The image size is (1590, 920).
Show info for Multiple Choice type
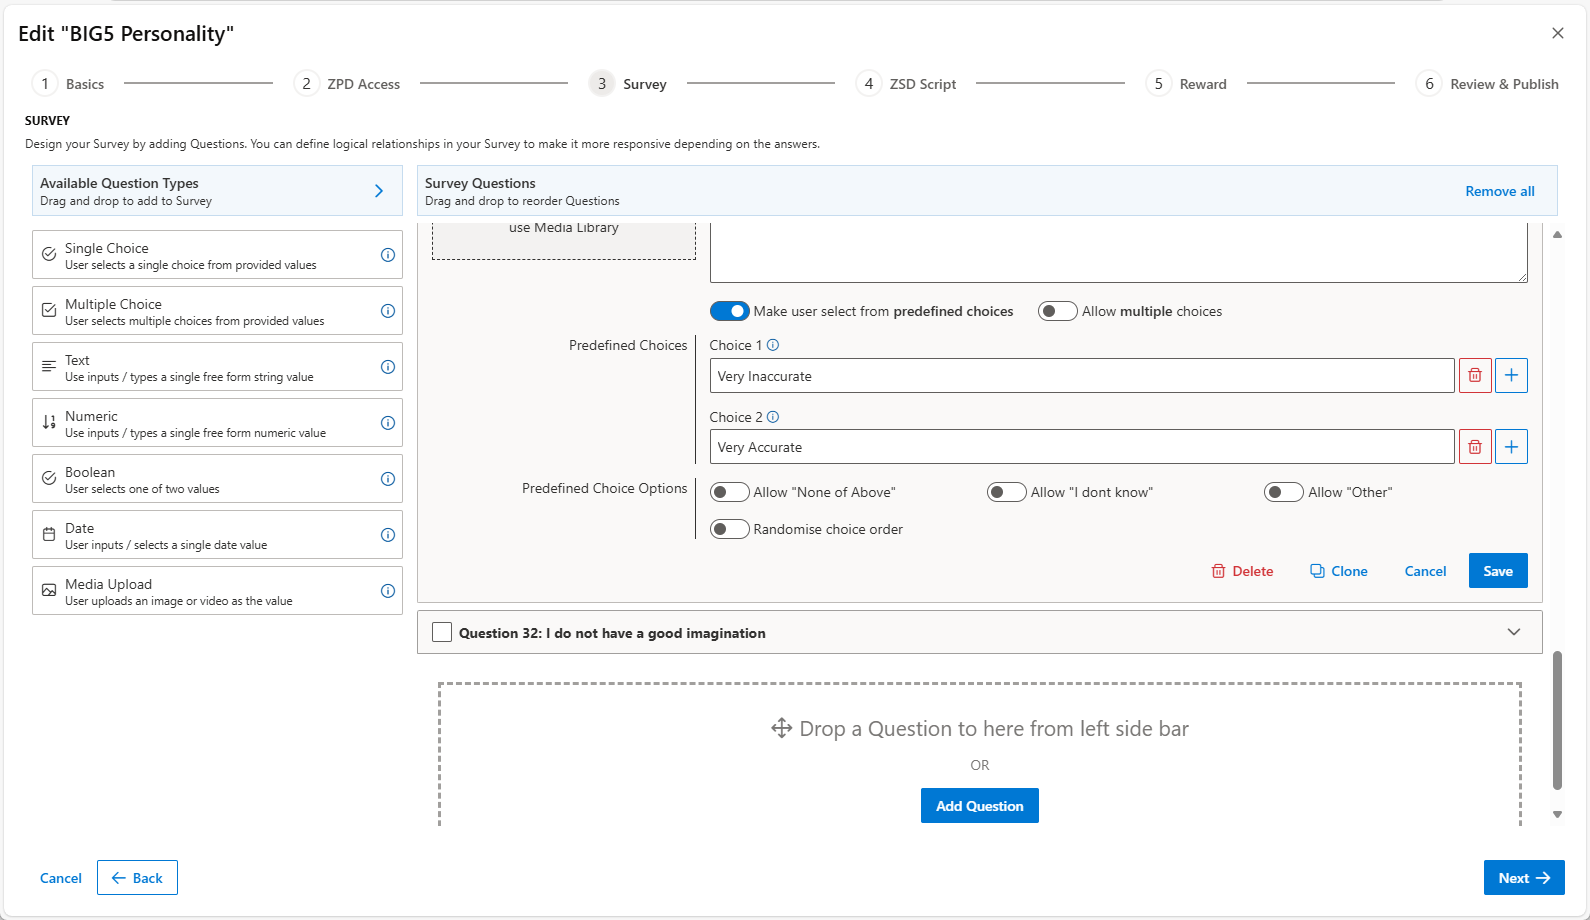[x=388, y=311]
